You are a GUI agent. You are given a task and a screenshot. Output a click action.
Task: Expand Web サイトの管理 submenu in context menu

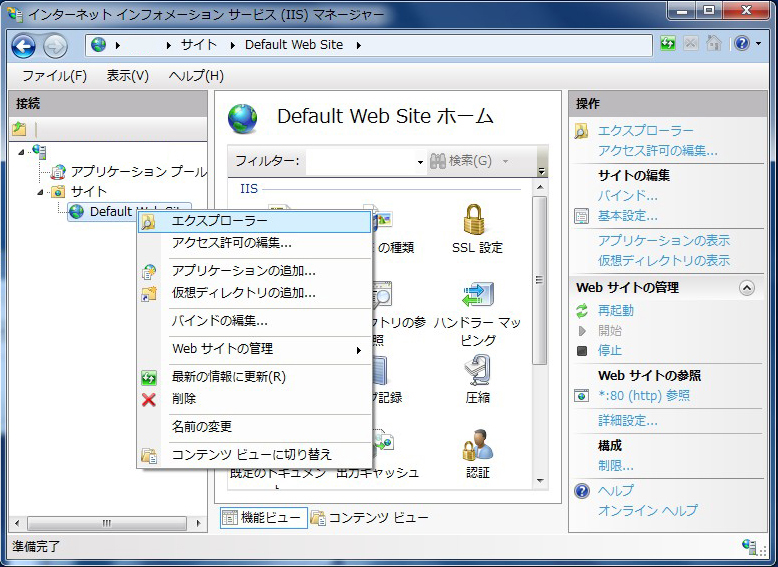[357, 350]
